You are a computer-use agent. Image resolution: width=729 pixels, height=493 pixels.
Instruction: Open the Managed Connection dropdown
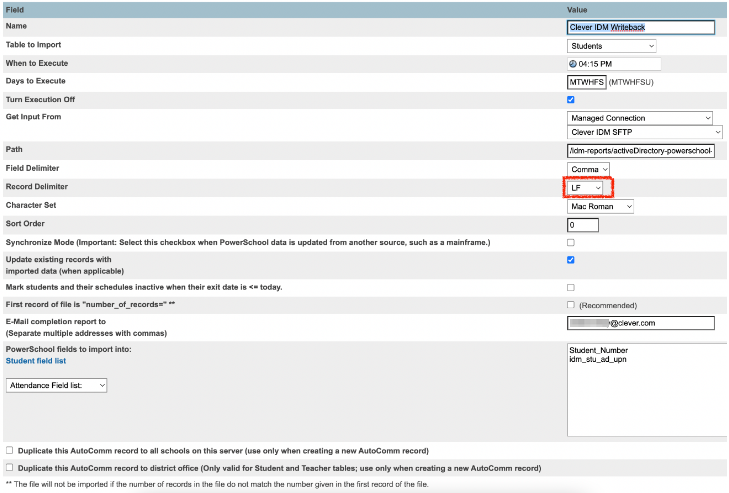coord(642,118)
